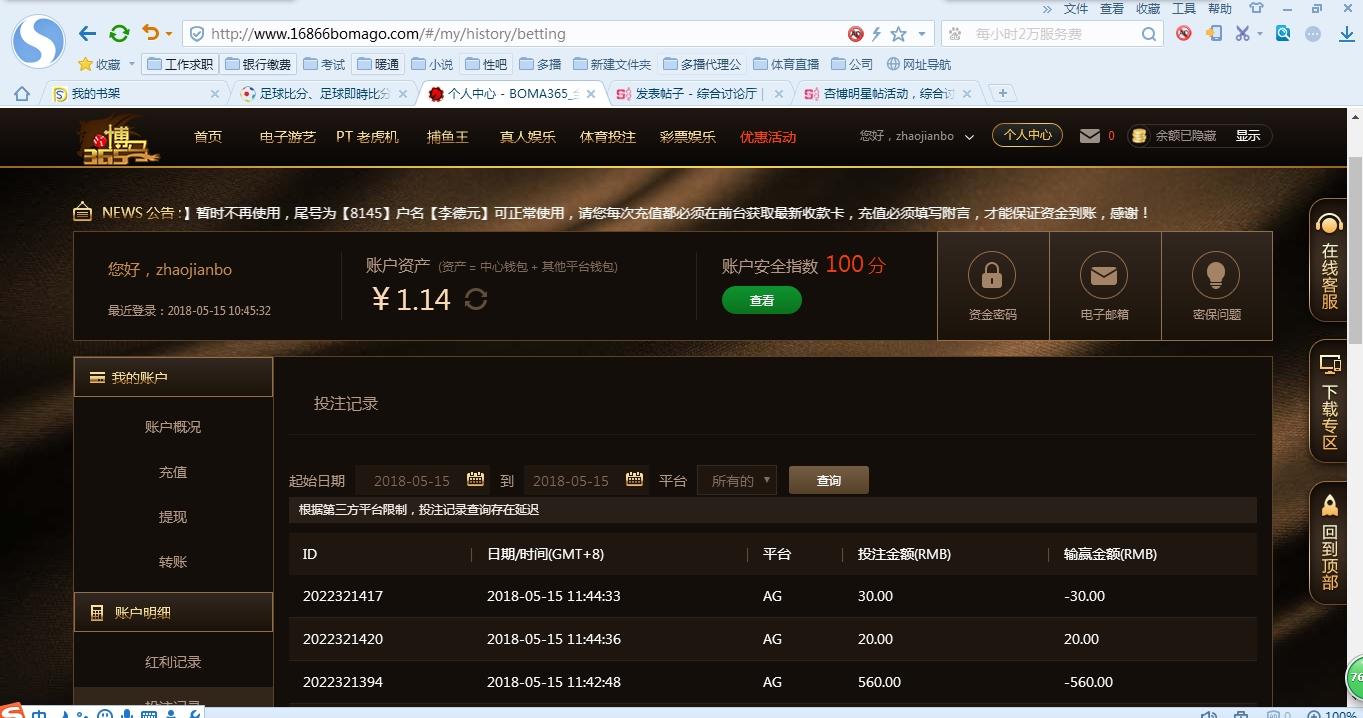Go to 真人娱乐 in site navigation

(528, 137)
